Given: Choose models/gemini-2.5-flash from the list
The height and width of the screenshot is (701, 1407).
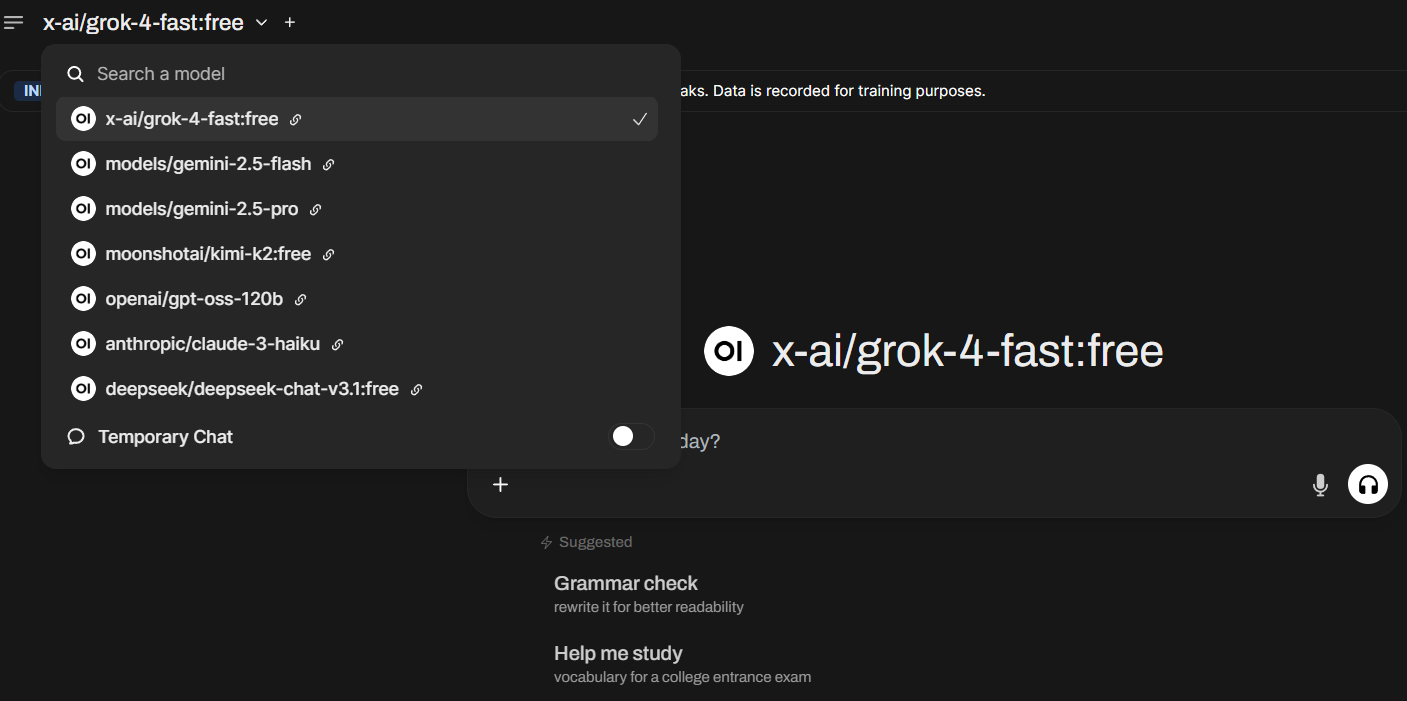Looking at the screenshot, I should [357, 164].
